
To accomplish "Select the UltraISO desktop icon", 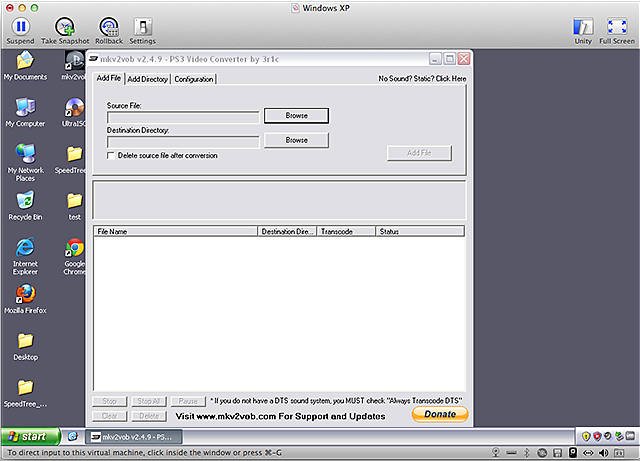I will coord(74,112).
